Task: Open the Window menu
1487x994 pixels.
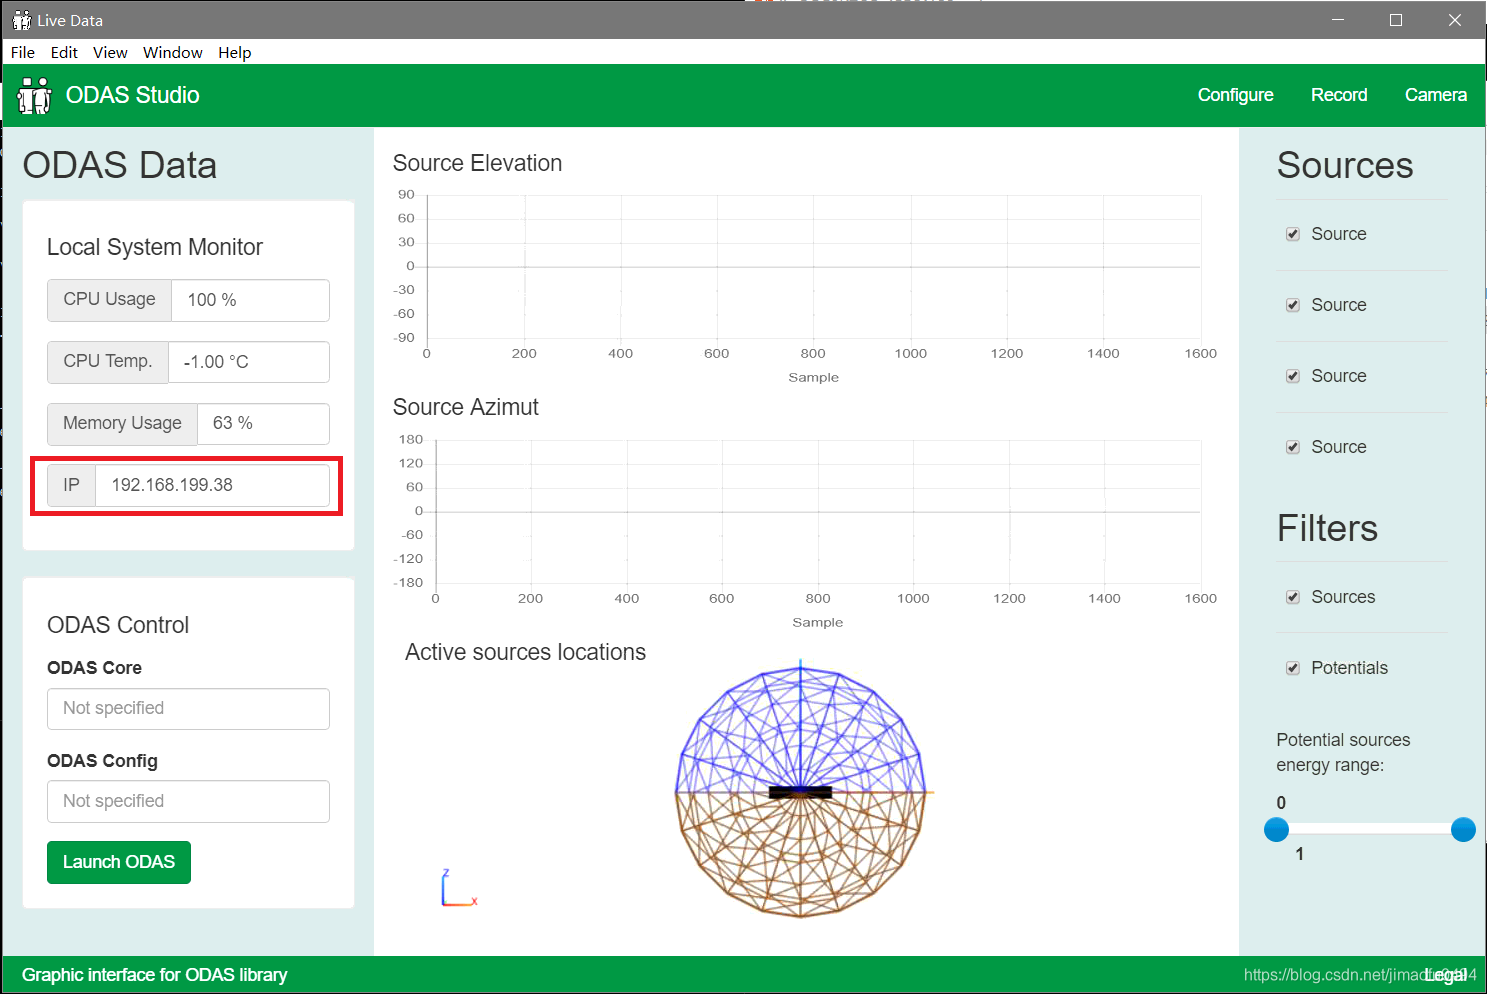Action: click(x=173, y=52)
